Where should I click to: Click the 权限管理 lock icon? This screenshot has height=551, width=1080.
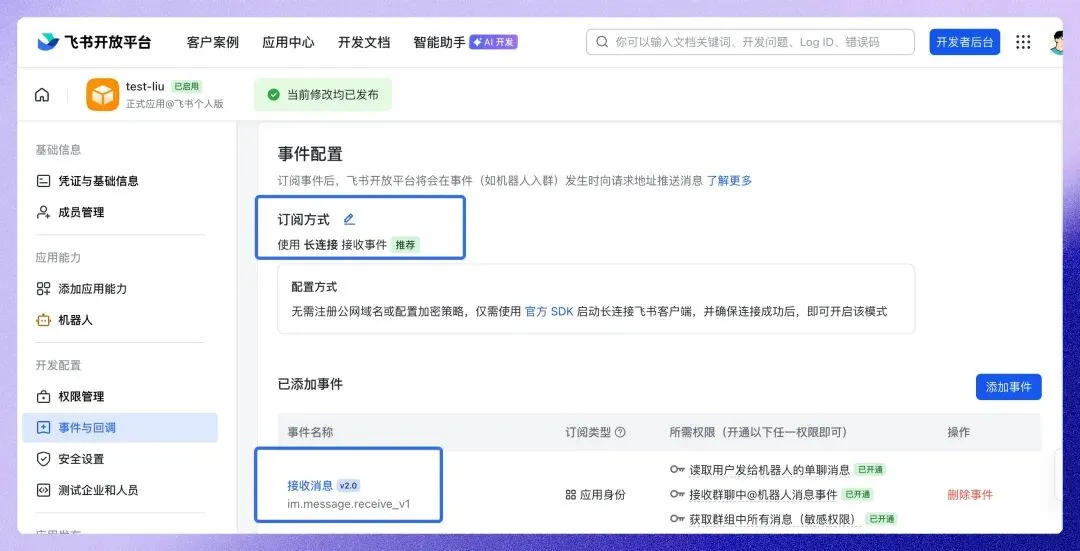[x=43, y=397]
